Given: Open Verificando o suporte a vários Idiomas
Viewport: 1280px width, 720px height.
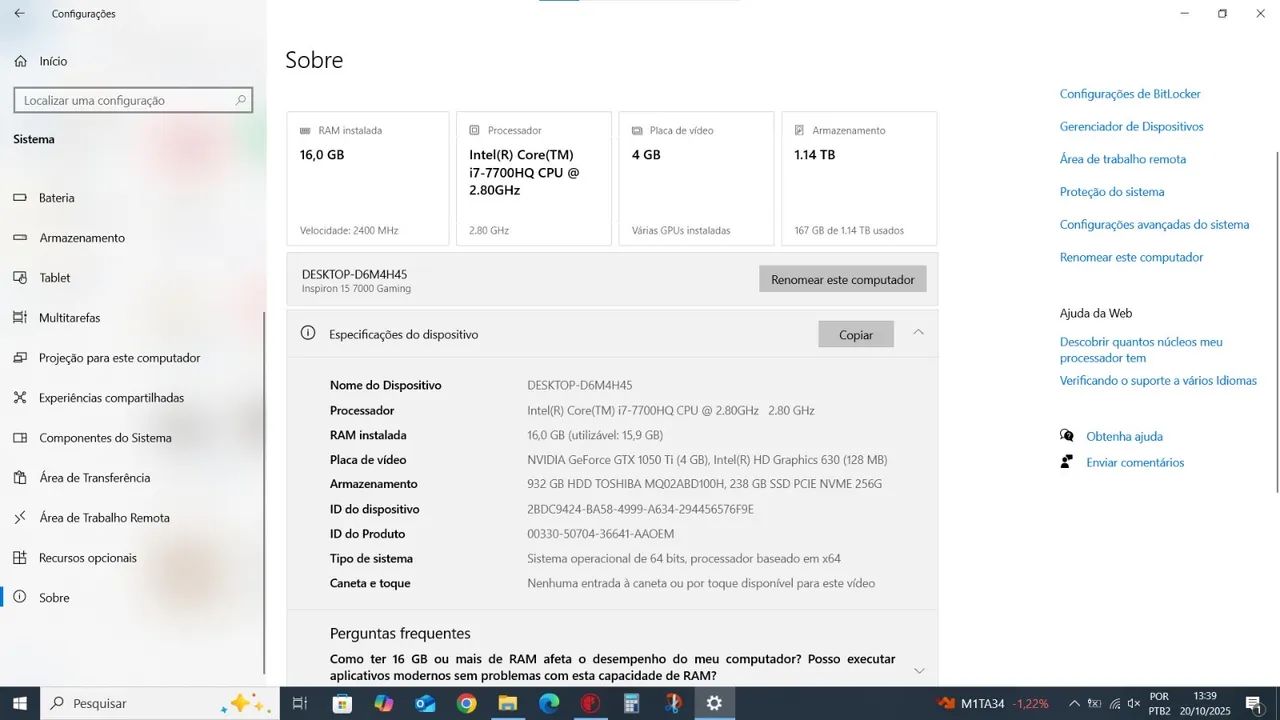Looking at the screenshot, I should 1158,381.
